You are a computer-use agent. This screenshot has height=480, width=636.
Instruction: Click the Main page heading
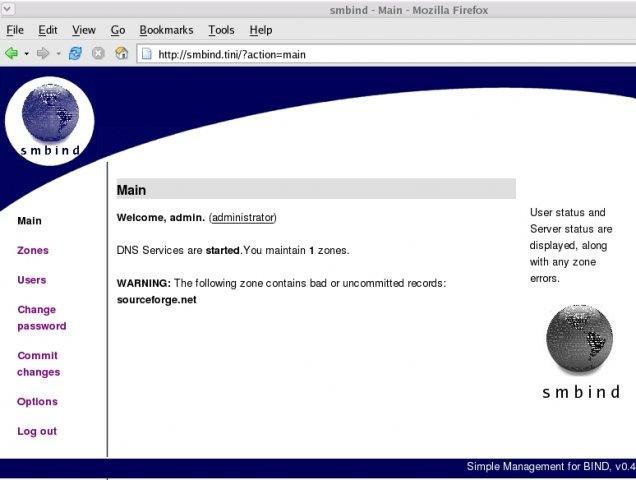click(x=131, y=190)
